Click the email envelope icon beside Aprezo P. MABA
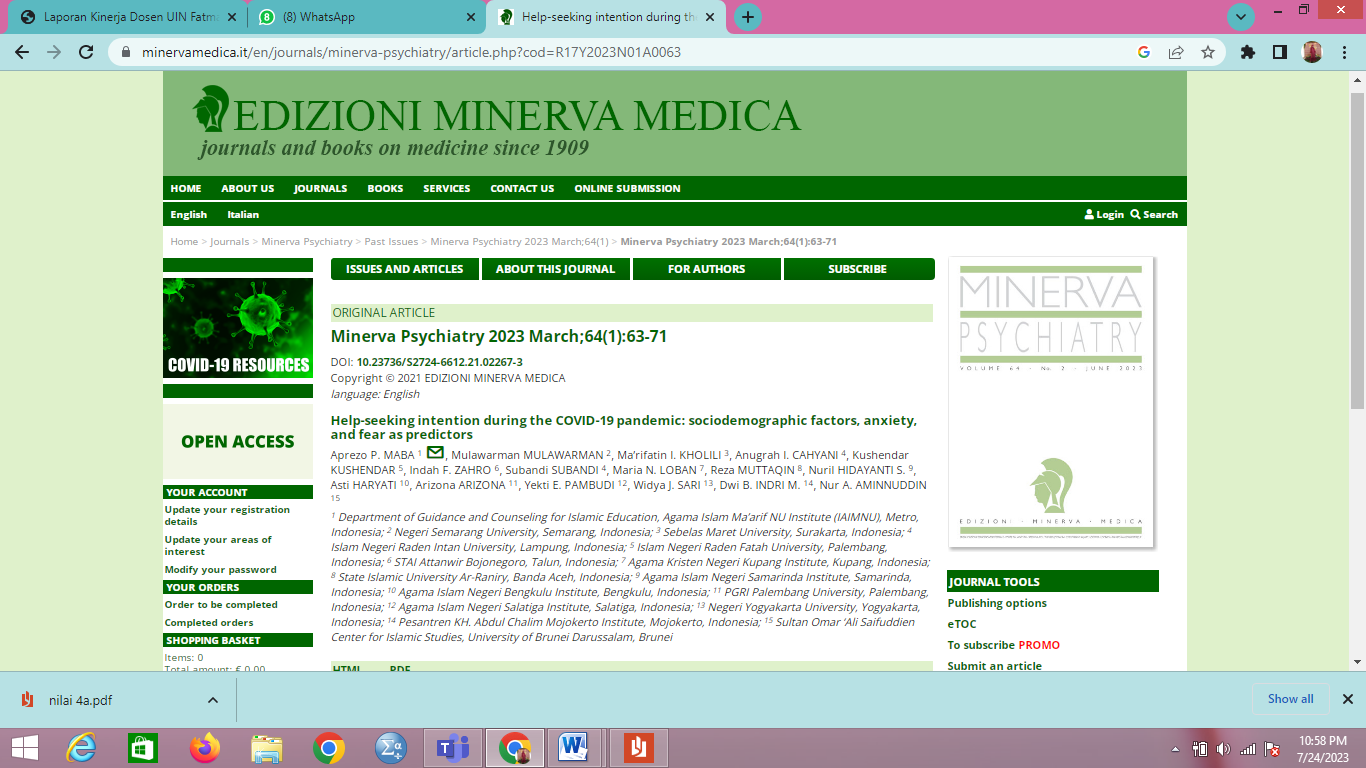Image resolution: width=1366 pixels, height=768 pixels. tap(435, 454)
